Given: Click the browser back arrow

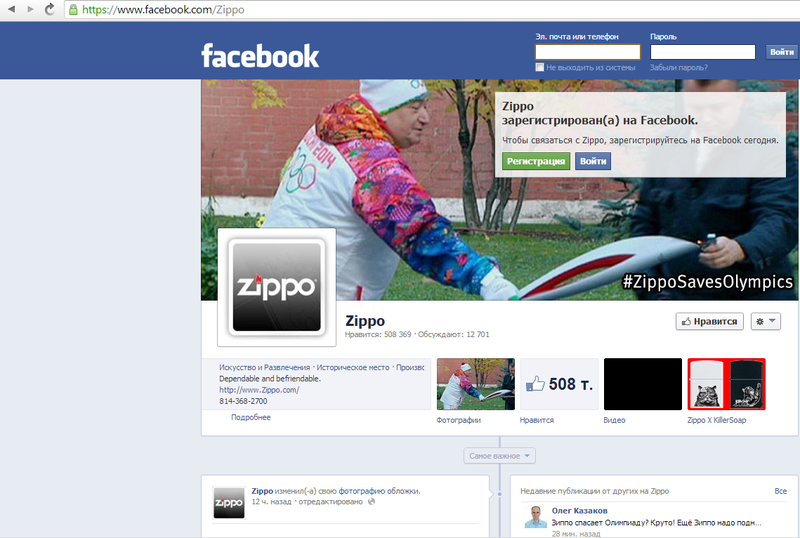Looking at the screenshot, I should (9, 9).
